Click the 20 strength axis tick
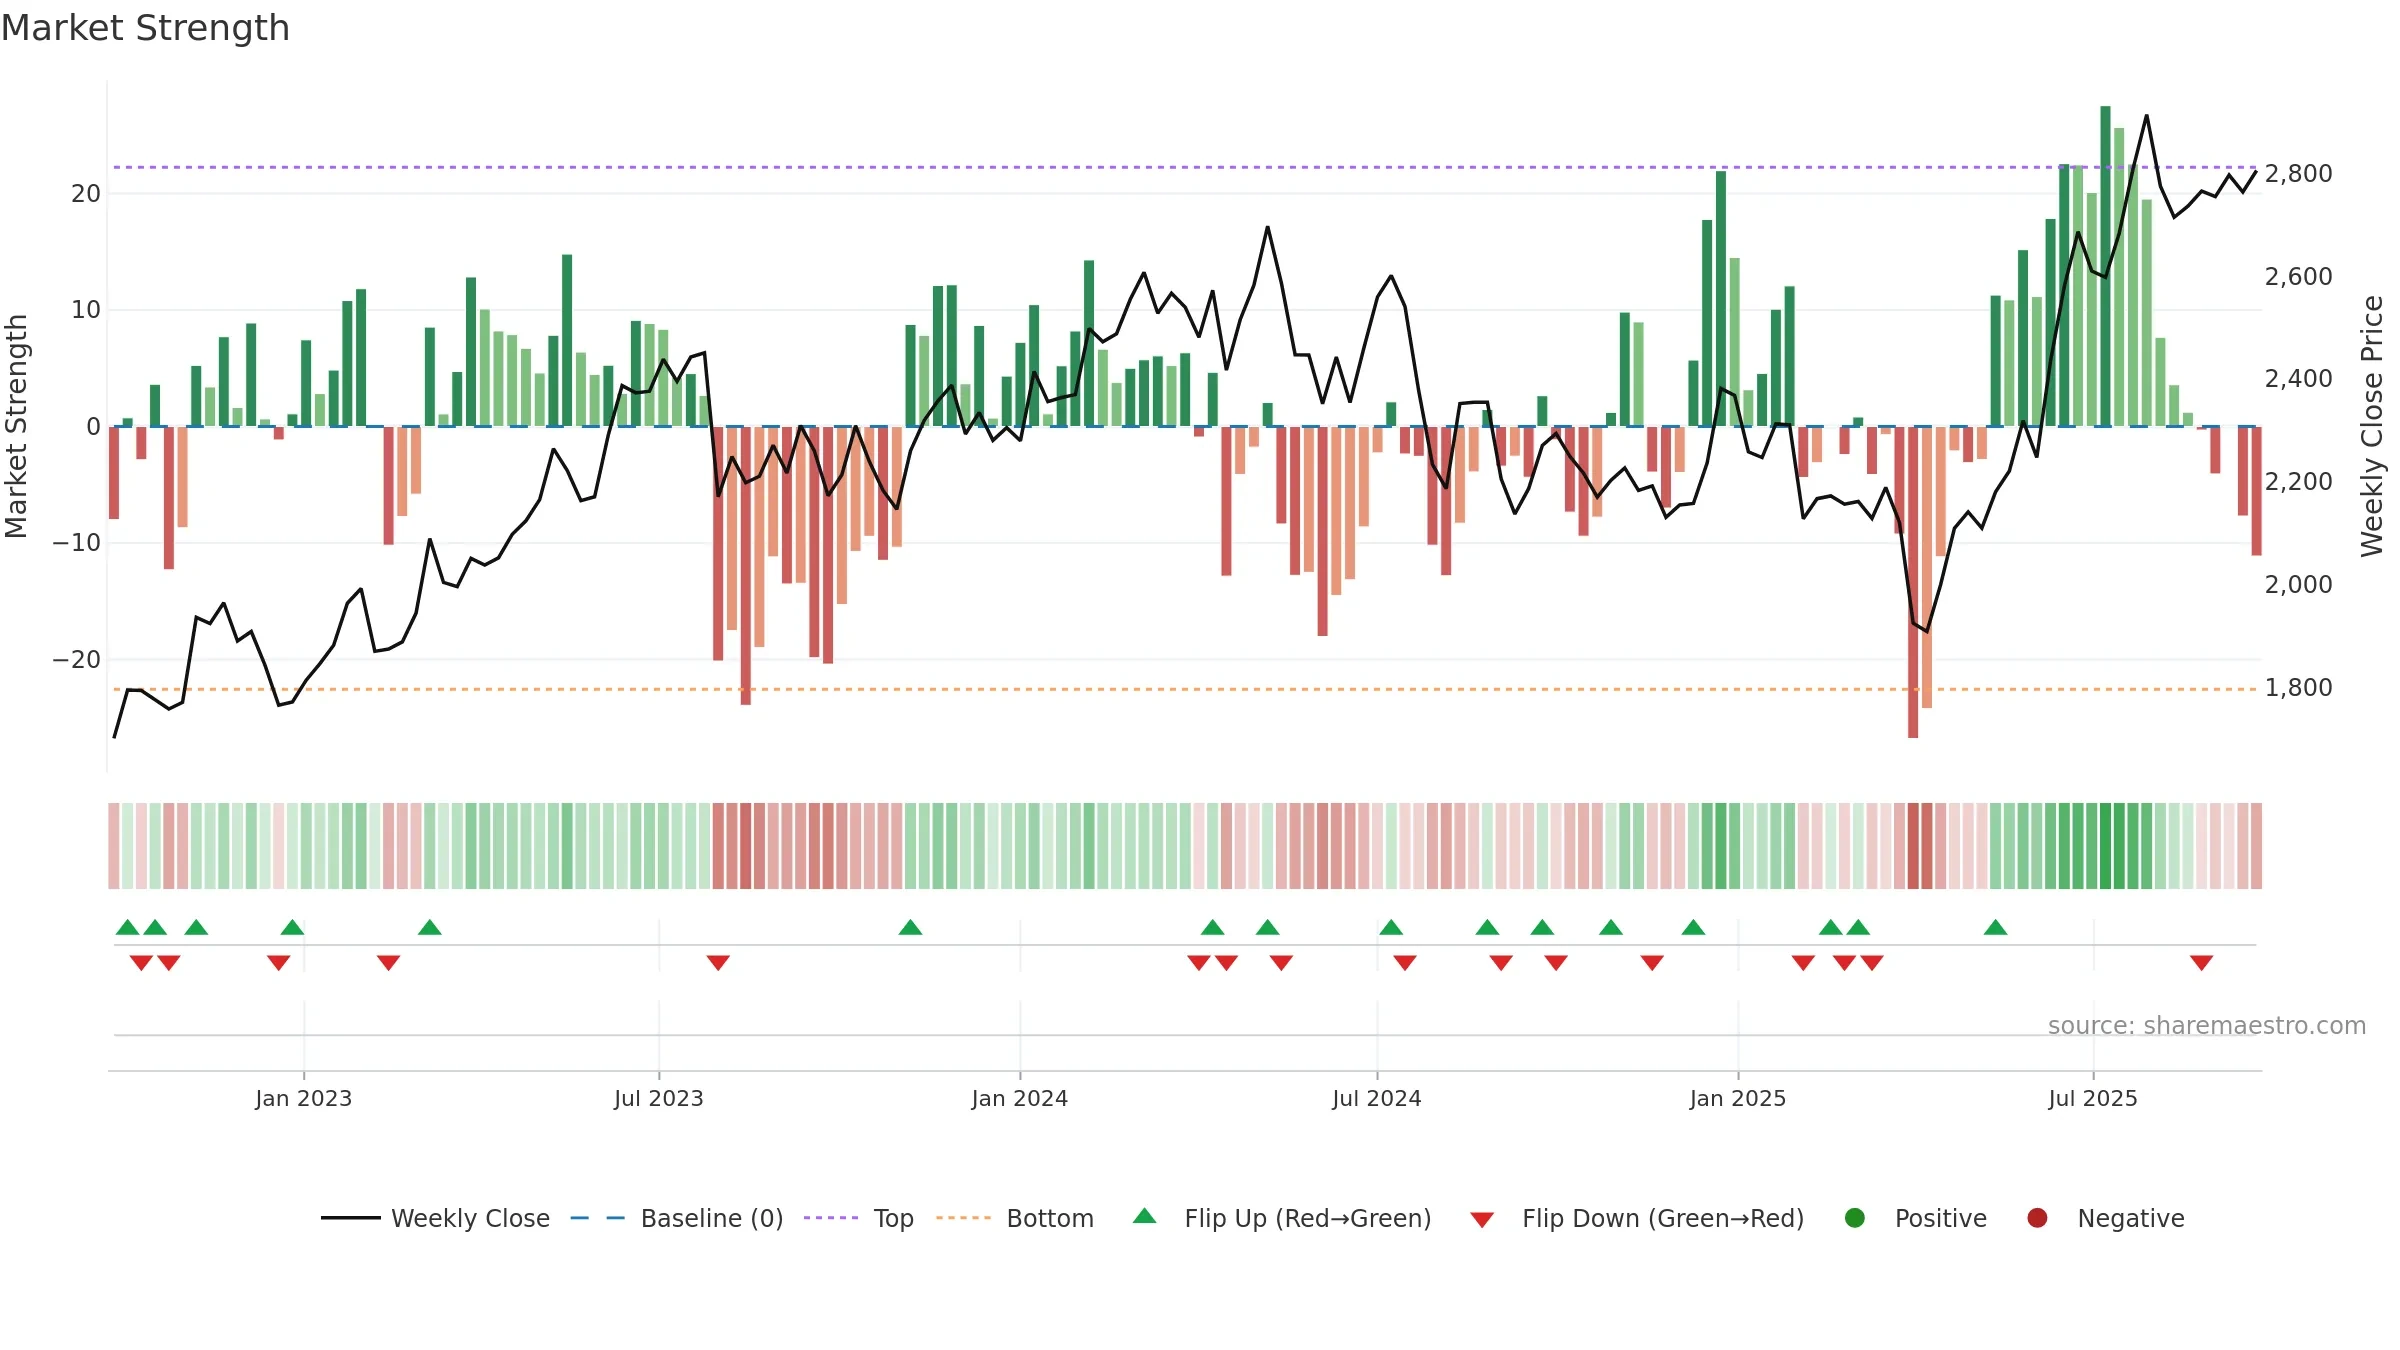Viewport: 2400px width, 1350px height. coord(86,194)
